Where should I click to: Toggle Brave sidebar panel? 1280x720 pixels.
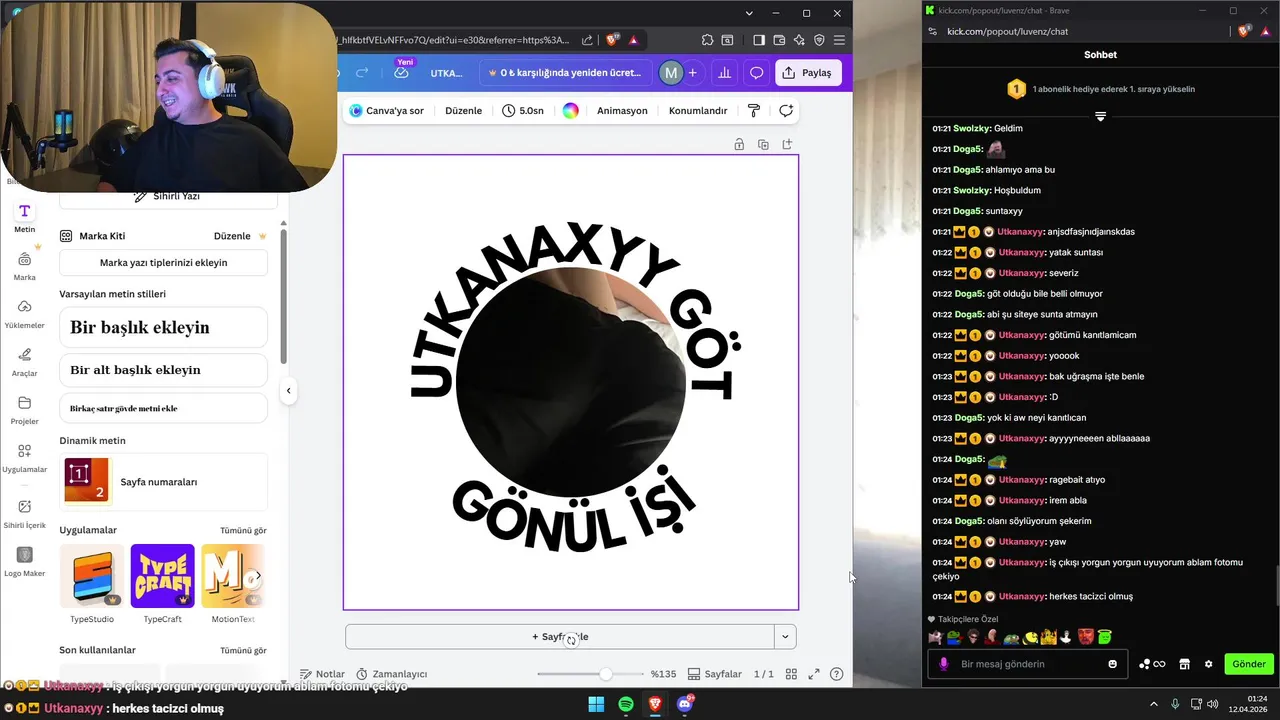click(x=759, y=40)
